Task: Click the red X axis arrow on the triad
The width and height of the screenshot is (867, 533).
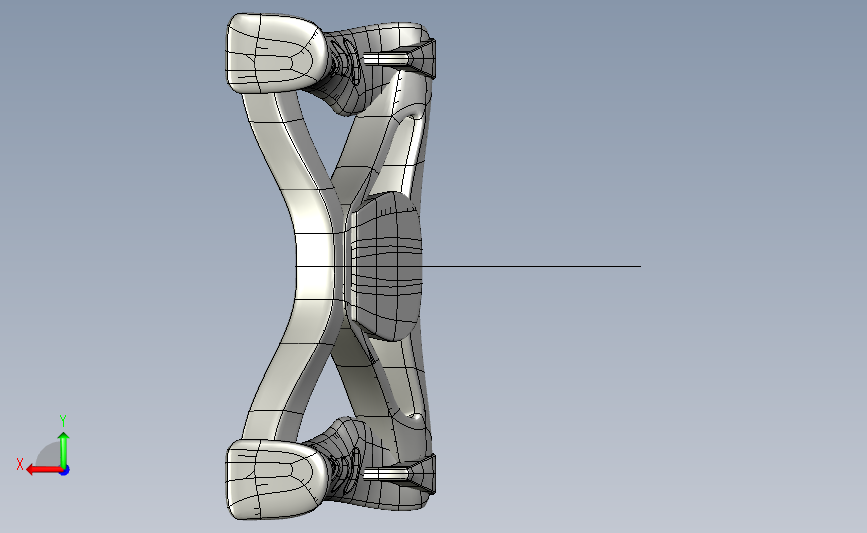Action: [x=44, y=470]
